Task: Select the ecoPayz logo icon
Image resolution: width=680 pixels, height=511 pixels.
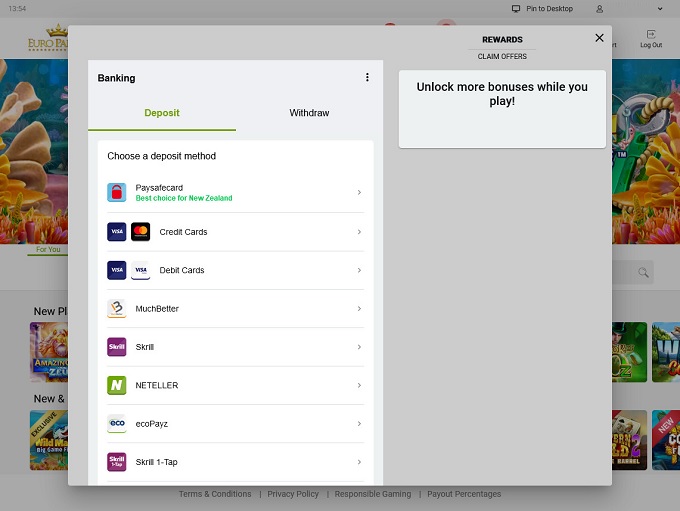Action: pyautogui.click(x=117, y=424)
